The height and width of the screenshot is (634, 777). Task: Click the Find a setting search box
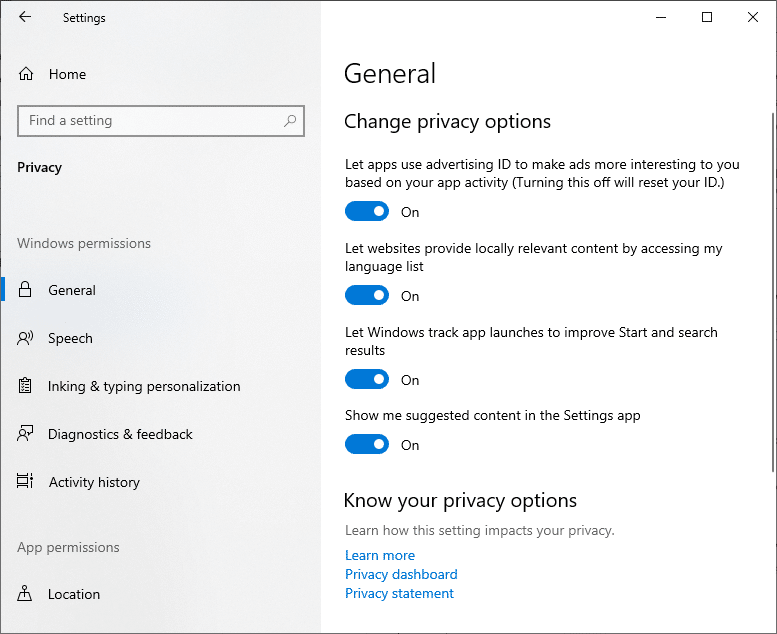[x=150, y=121]
